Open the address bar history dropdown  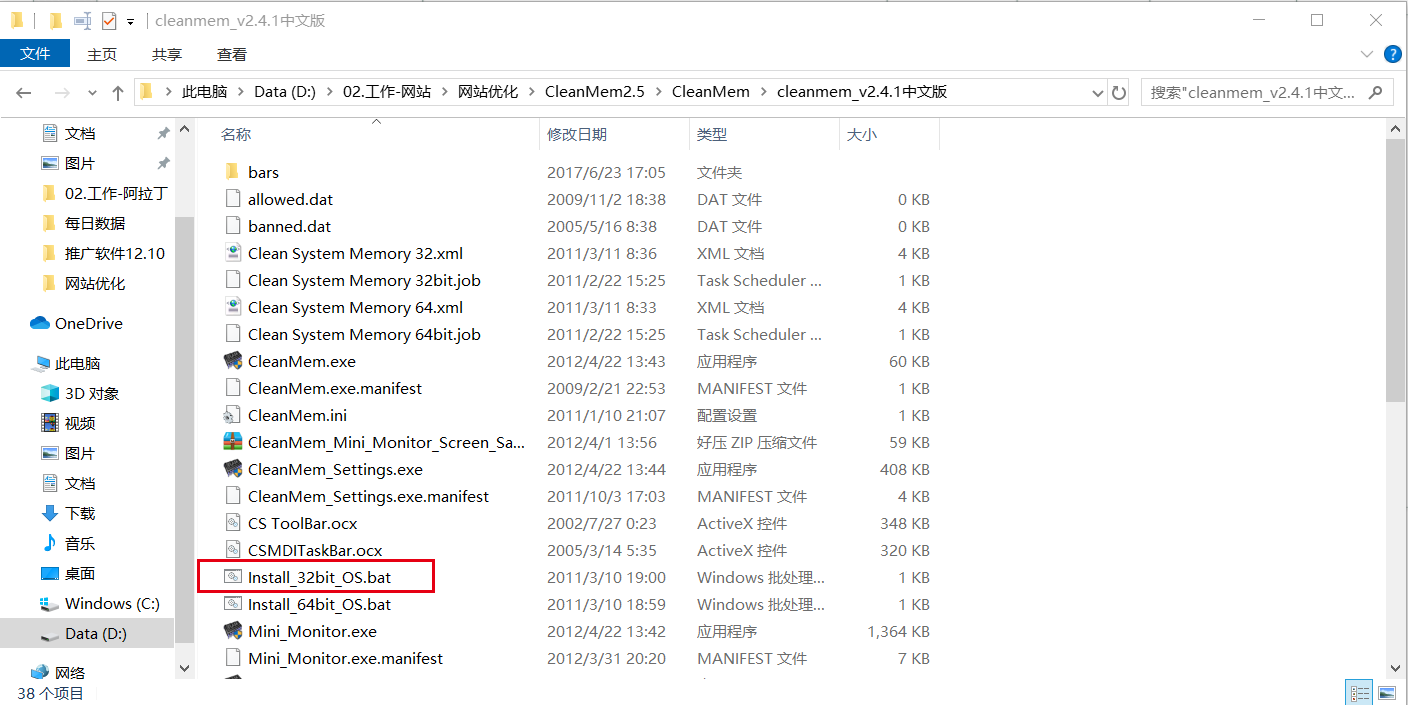[x=1097, y=92]
